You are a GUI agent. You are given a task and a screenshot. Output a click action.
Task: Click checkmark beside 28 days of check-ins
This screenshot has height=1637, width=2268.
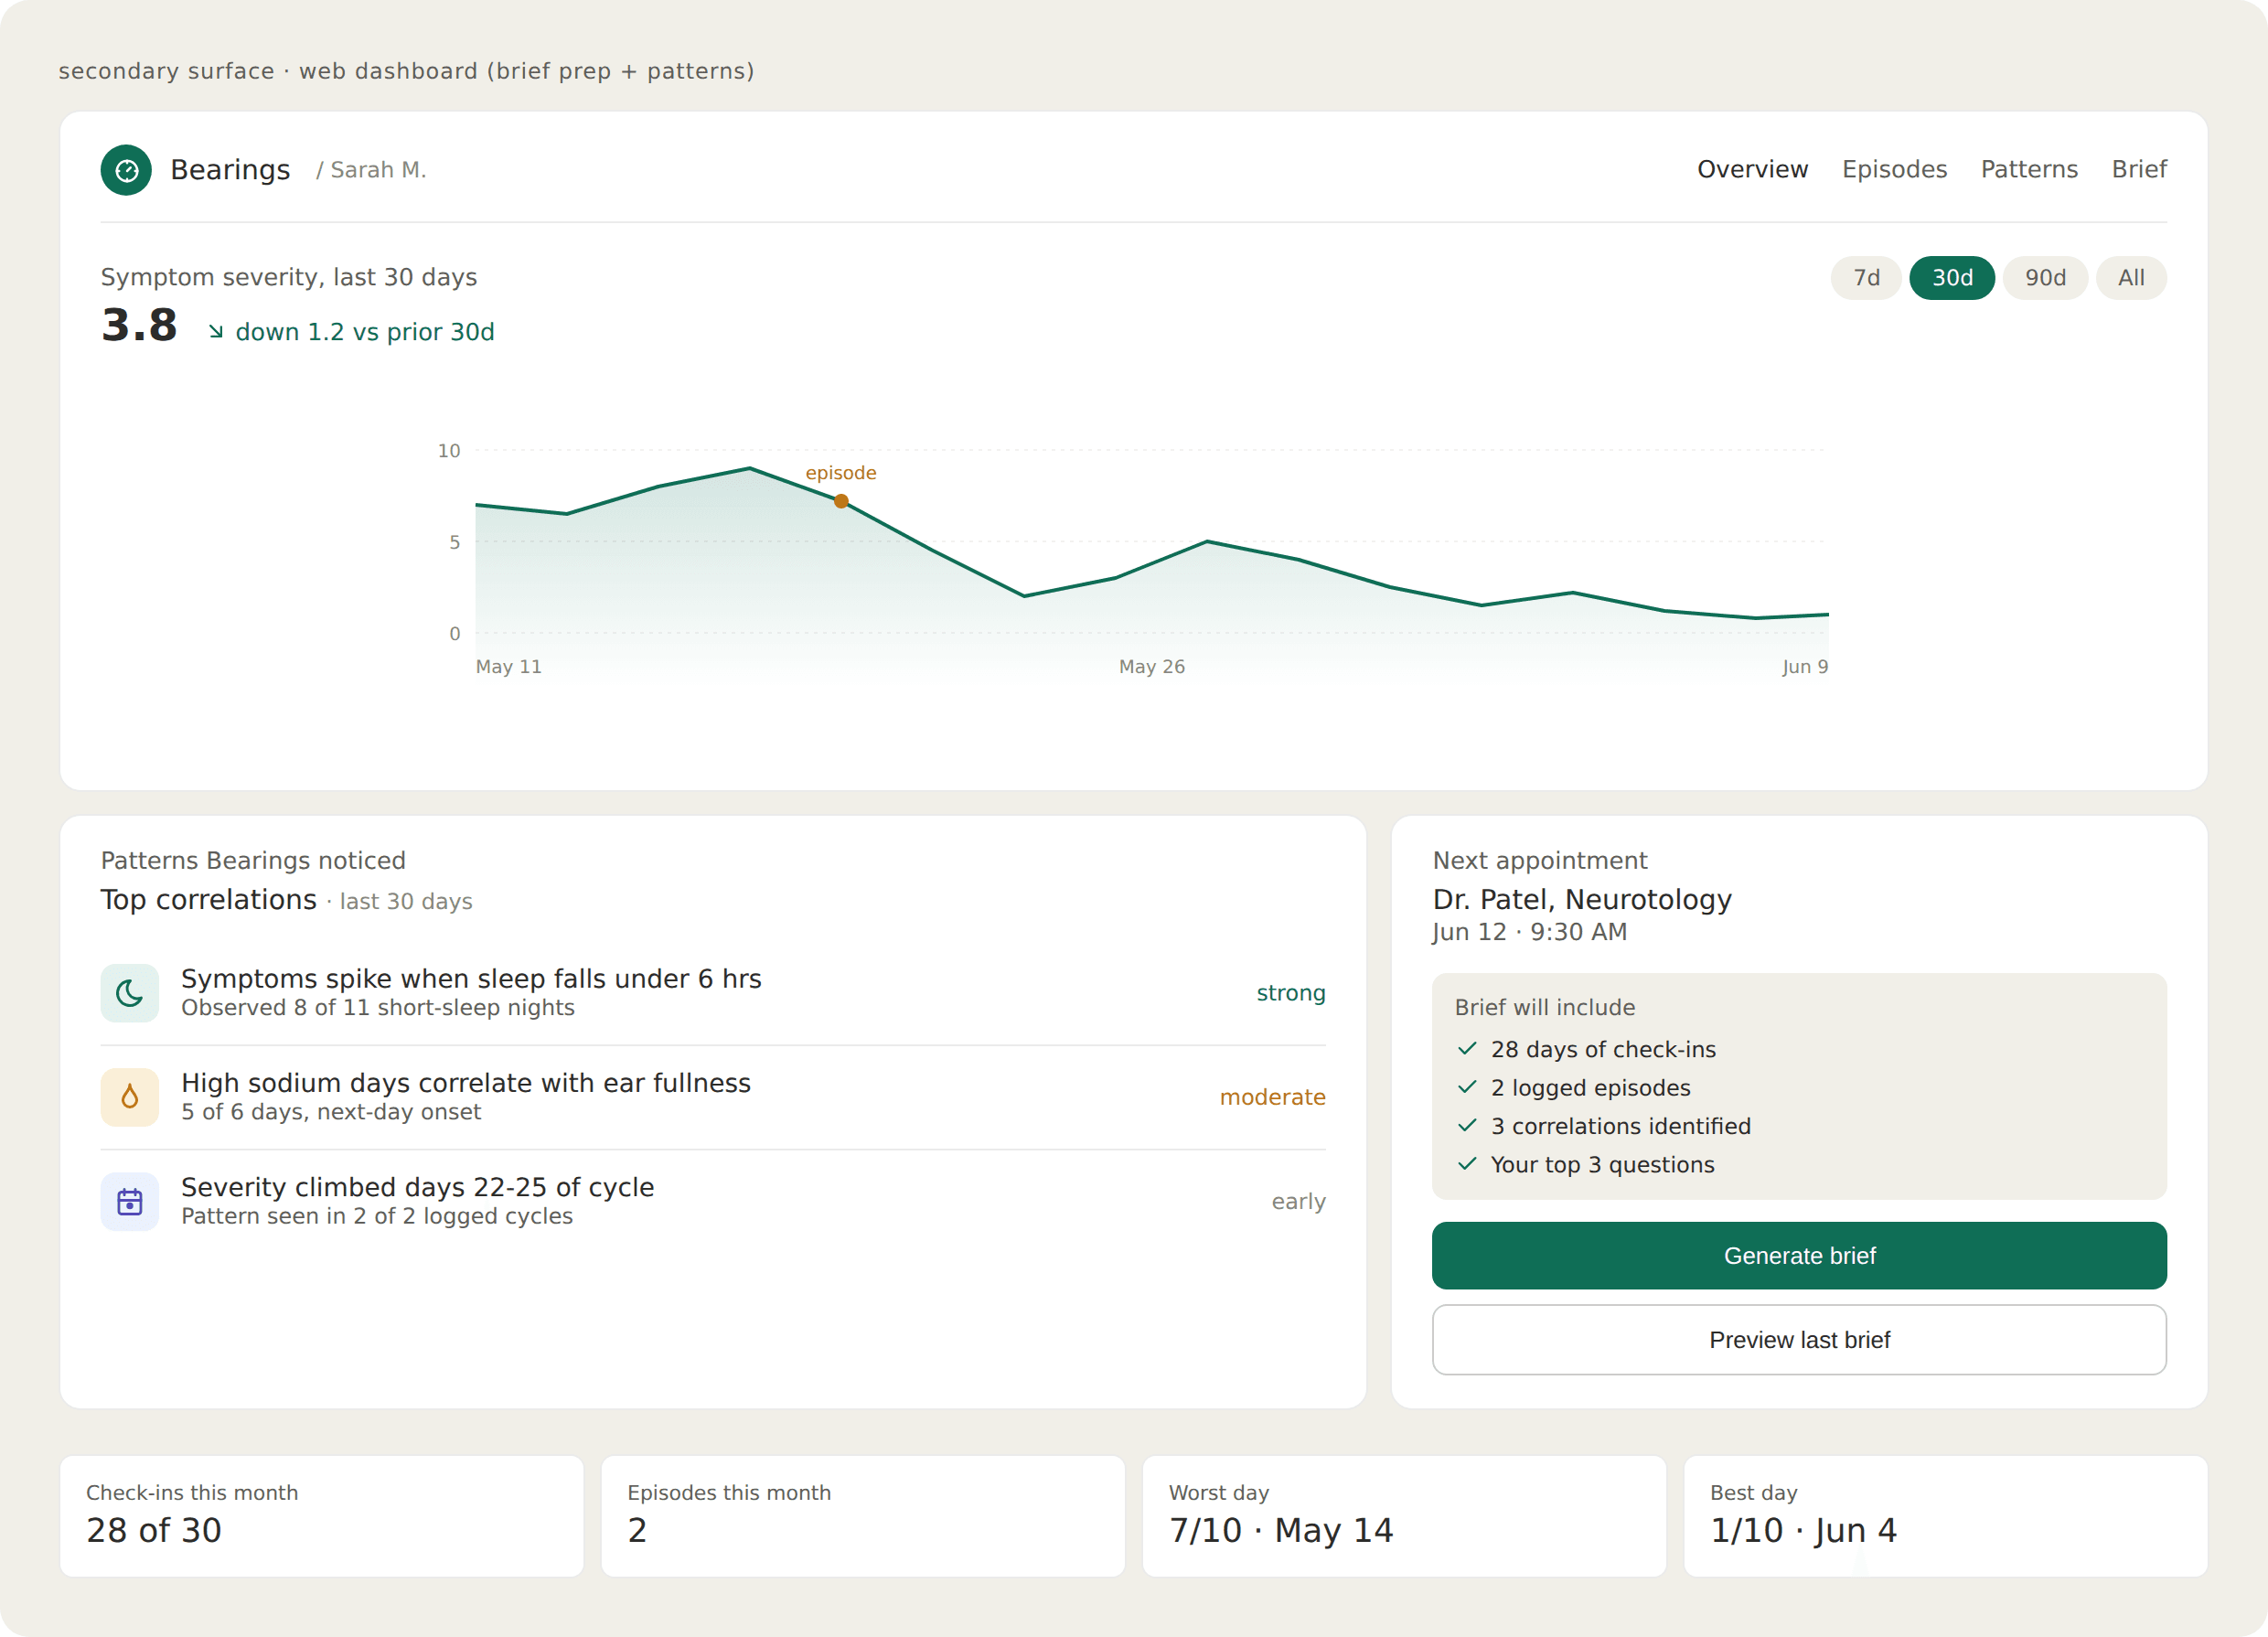point(1467,1049)
